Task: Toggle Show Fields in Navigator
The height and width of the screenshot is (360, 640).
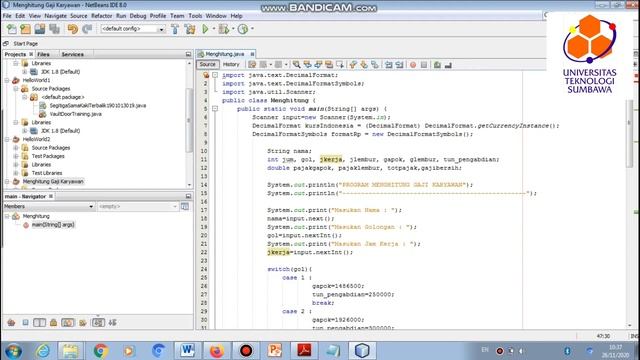Action: pyautogui.click(x=25, y=322)
